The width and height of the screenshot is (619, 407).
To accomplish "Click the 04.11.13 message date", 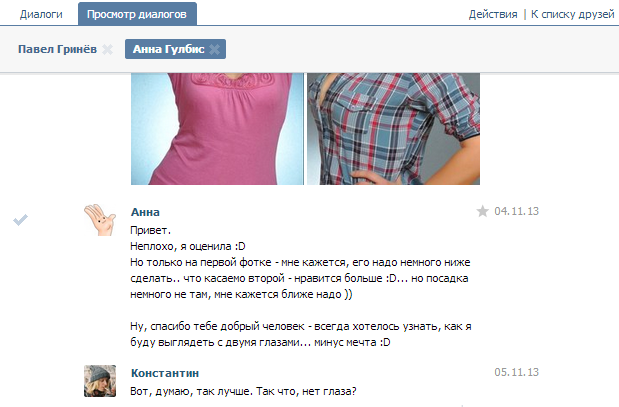I will (516, 211).
